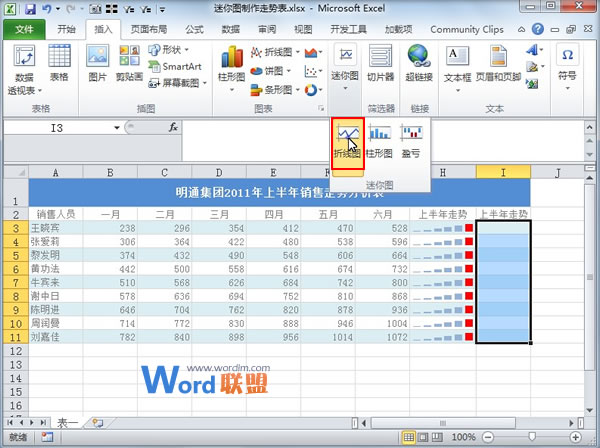Click the 盈亏 sparkline icon
The image size is (600, 448).
(411, 140)
